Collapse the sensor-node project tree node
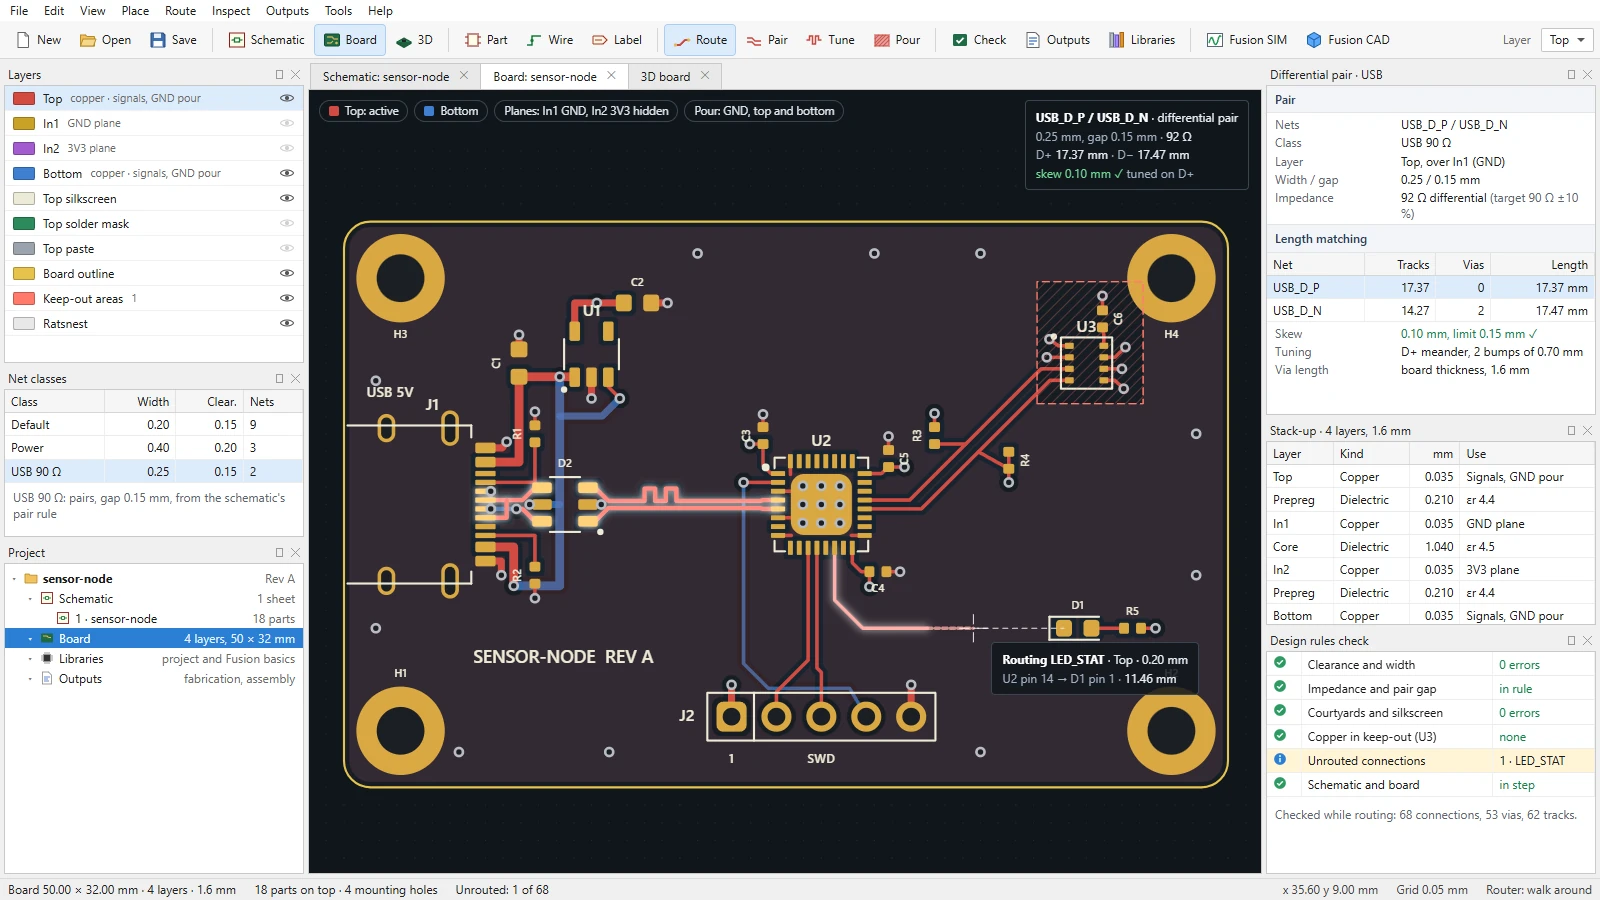The height and width of the screenshot is (900, 1600). 14,579
